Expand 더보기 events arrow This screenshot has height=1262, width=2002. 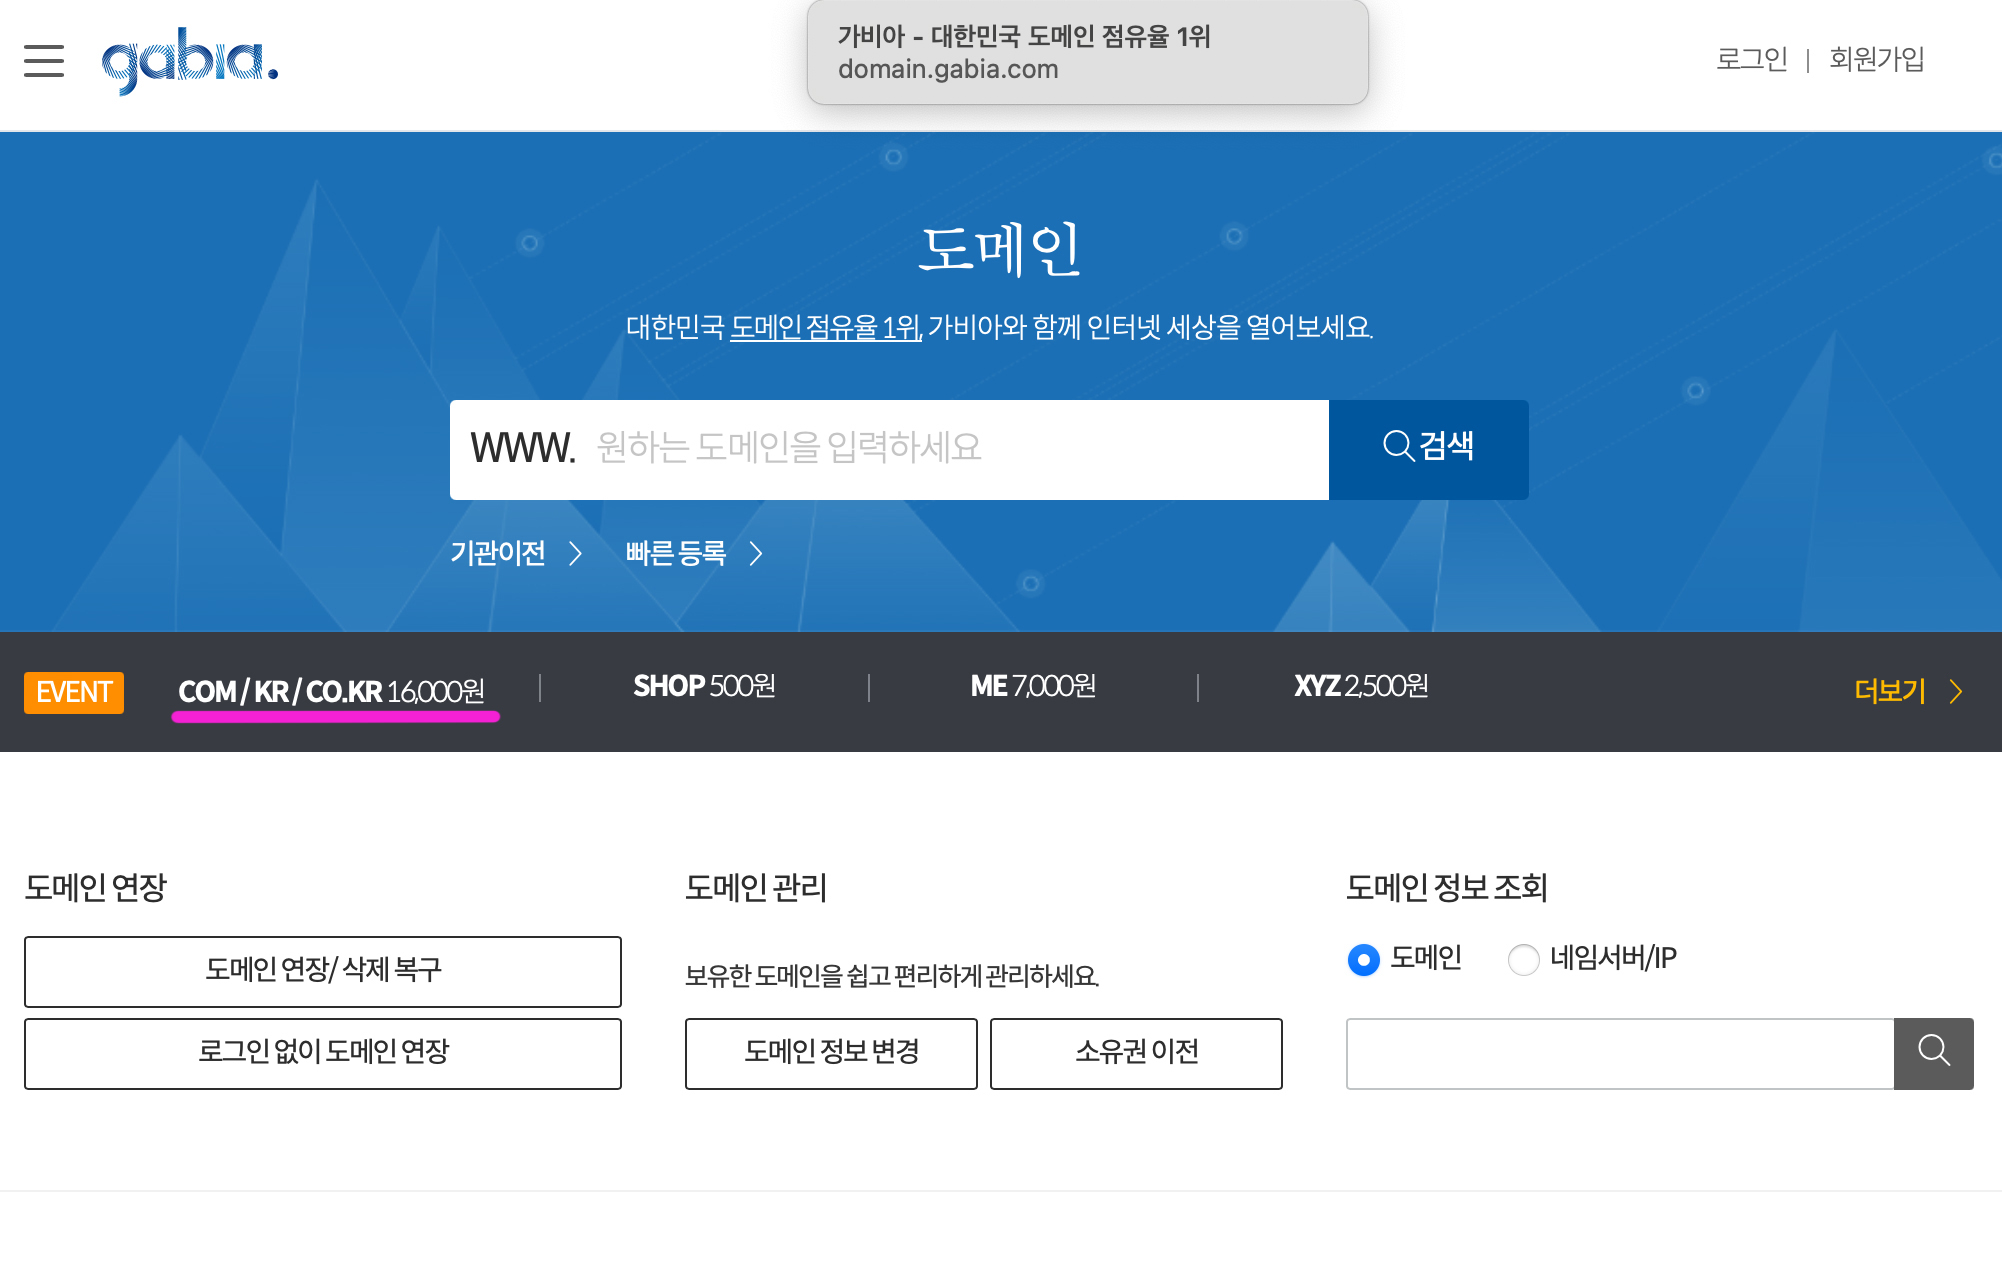tap(1955, 691)
